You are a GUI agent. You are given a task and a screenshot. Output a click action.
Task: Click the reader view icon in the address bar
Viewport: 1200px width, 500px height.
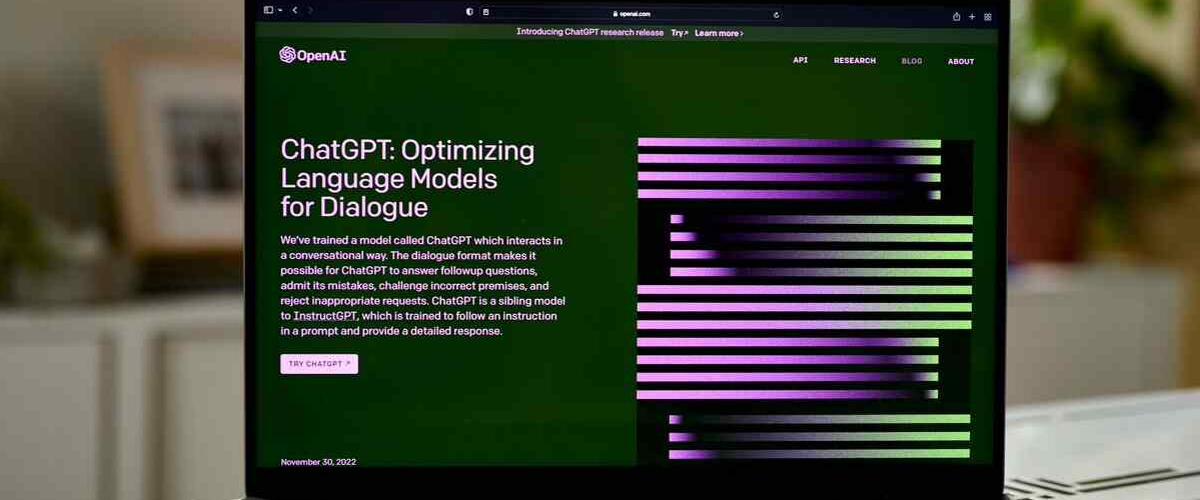click(x=487, y=13)
